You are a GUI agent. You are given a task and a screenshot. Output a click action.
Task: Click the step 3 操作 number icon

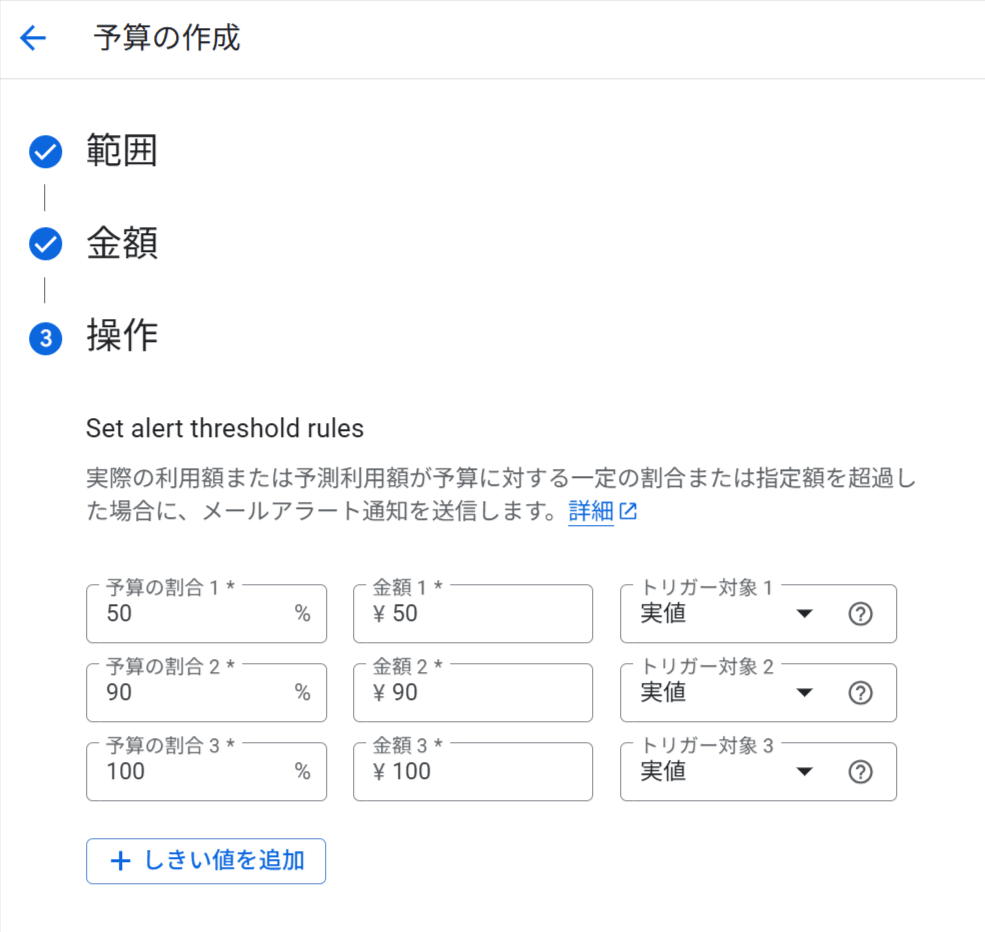tap(45, 339)
